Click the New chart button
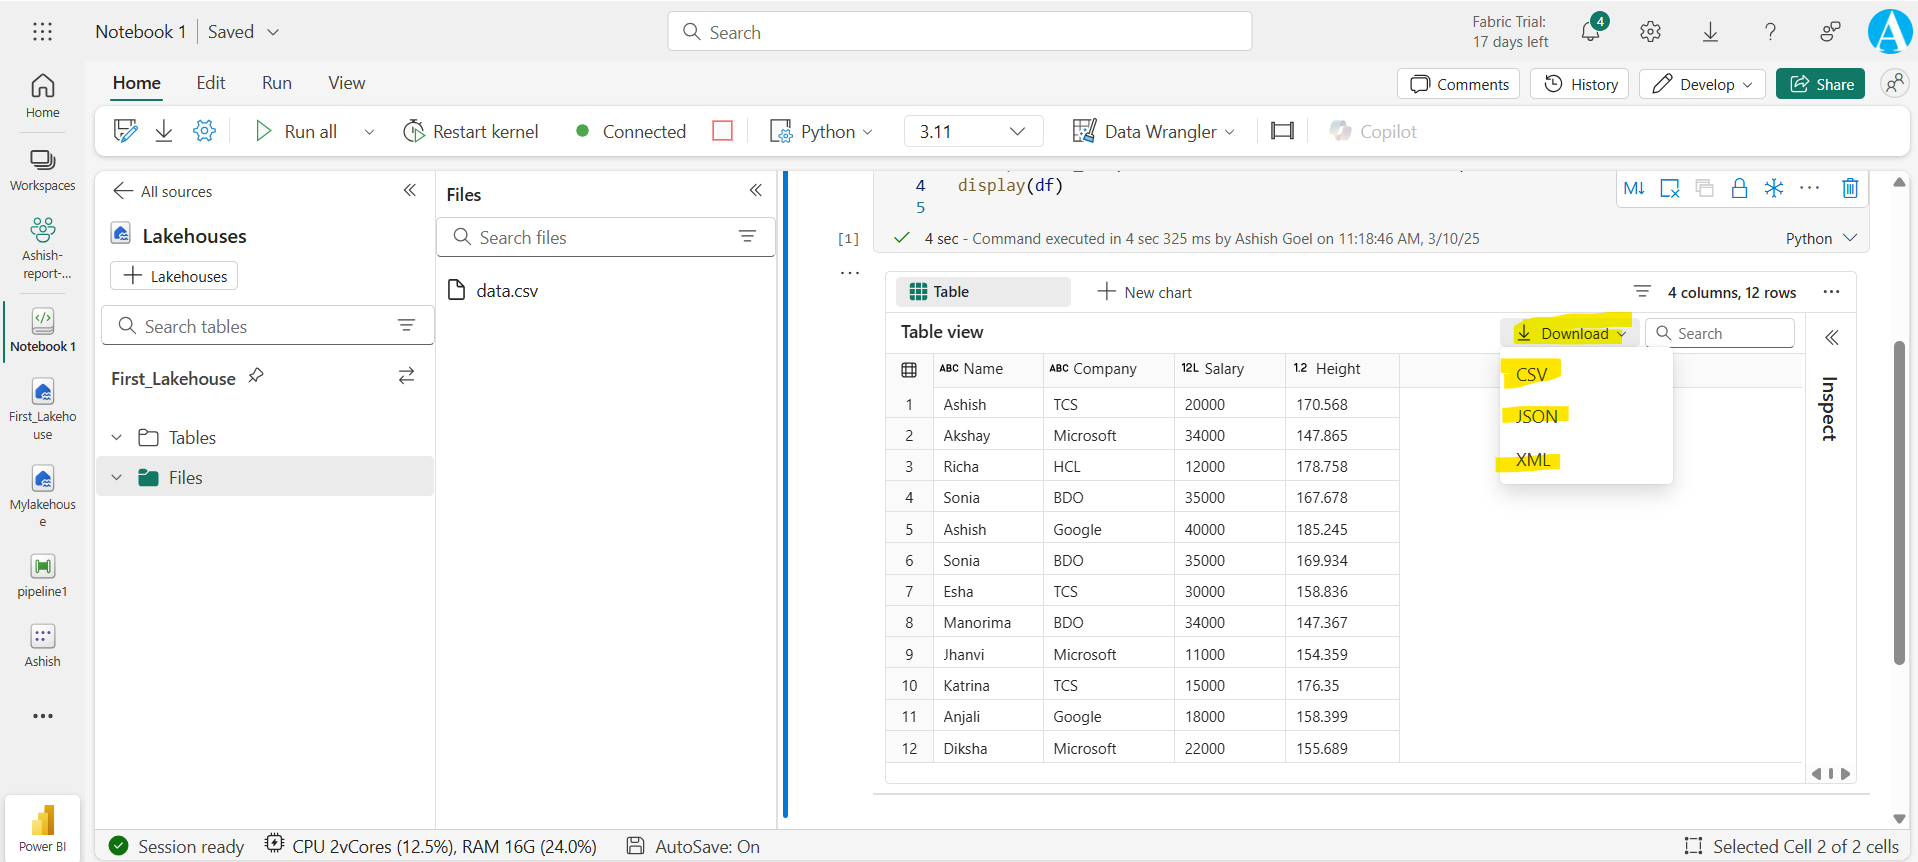 [x=1144, y=292]
